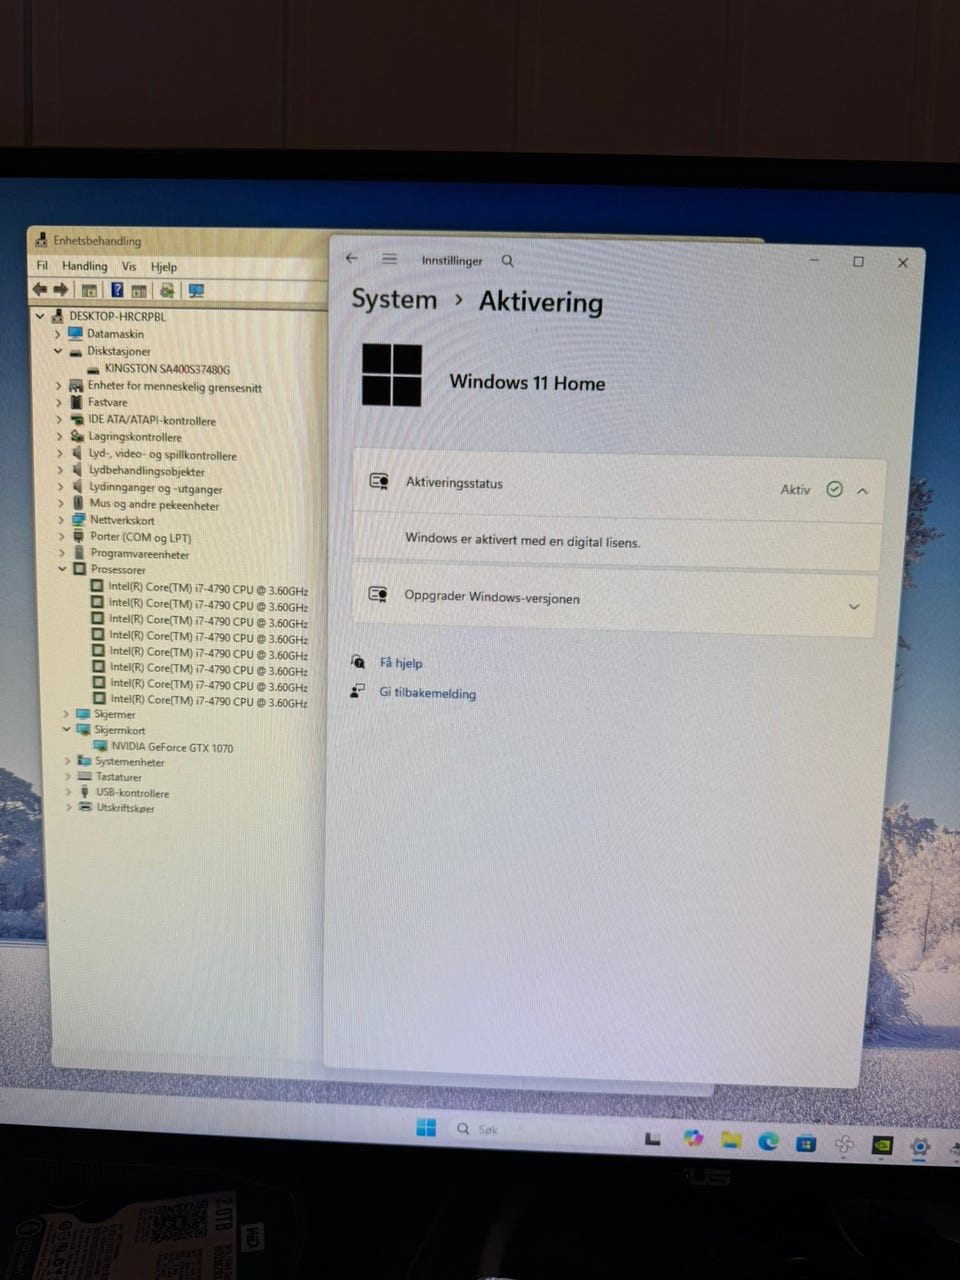Expand Enheter for menneskelig grensesnitt
The height and width of the screenshot is (1280, 960).
click(58, 386)
